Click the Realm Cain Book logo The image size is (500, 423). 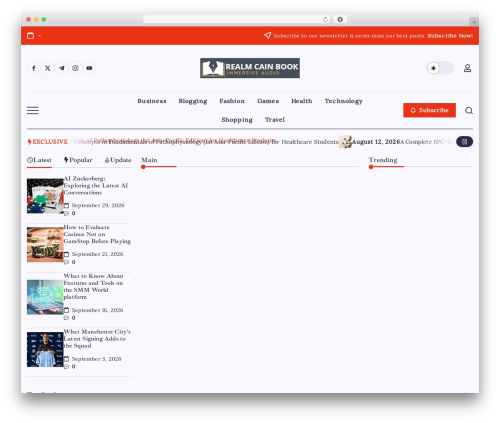[x=250, y=68]
